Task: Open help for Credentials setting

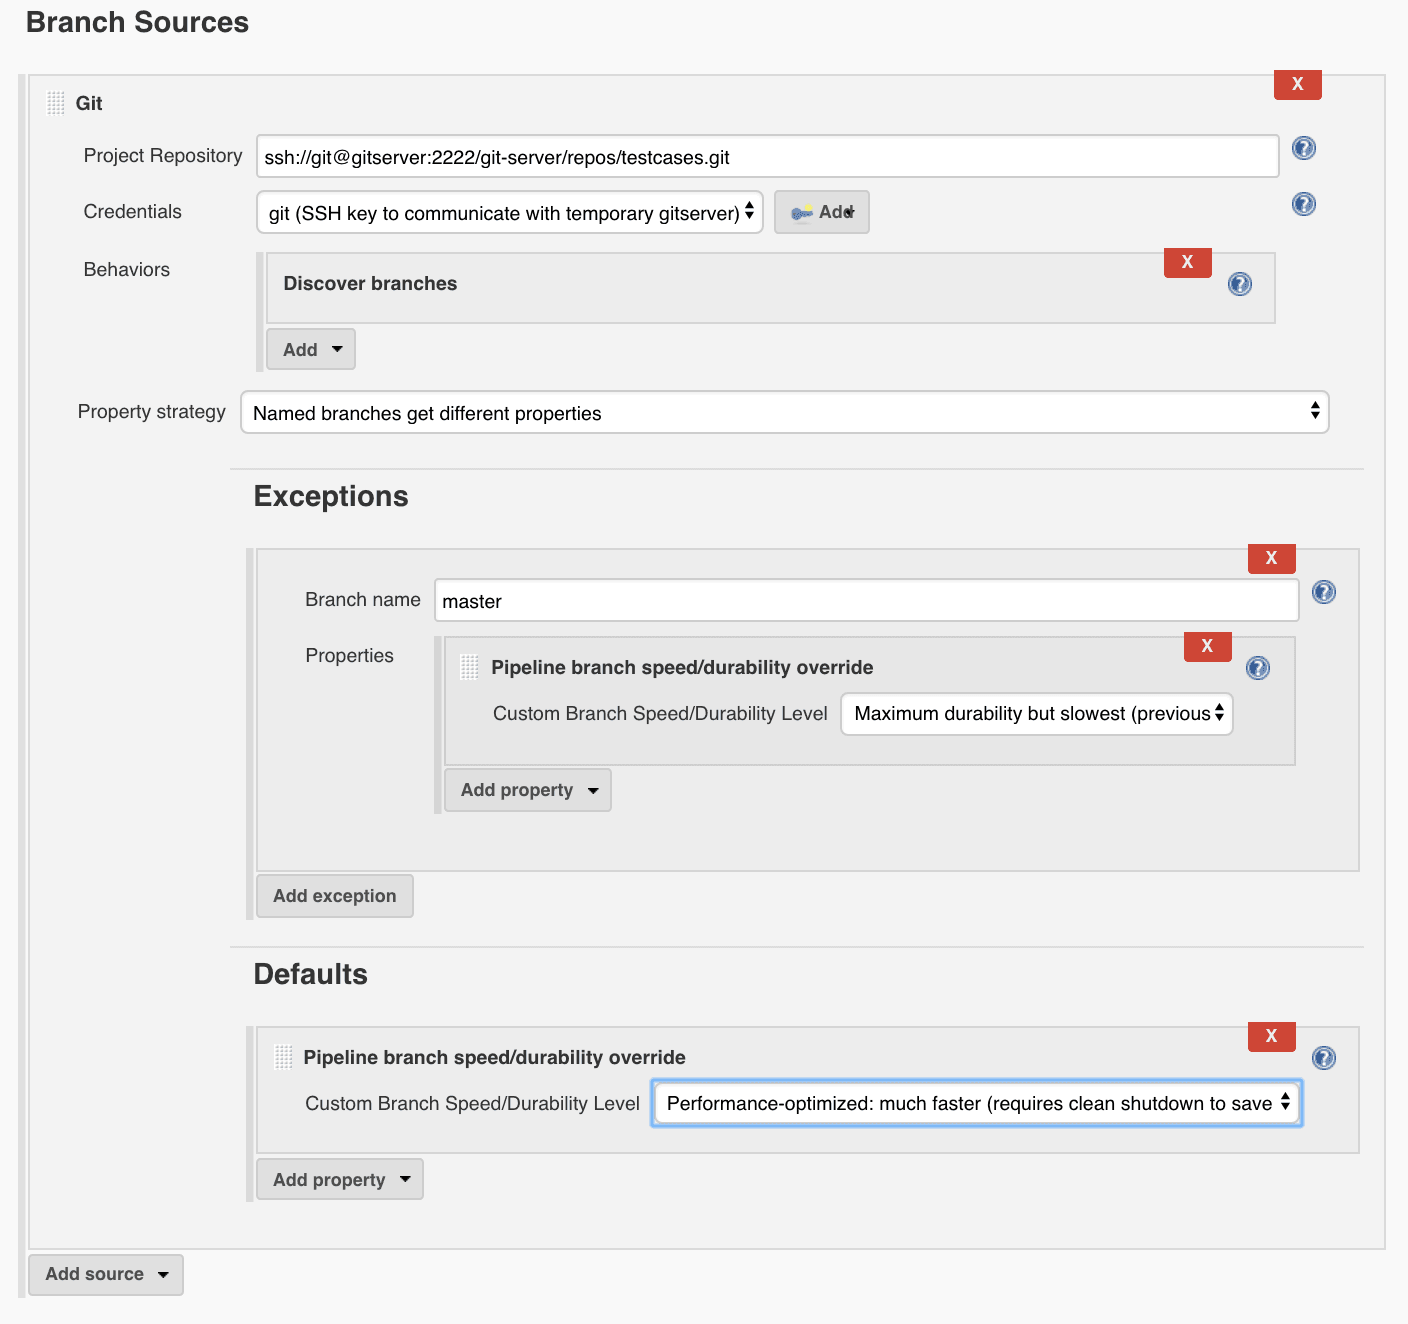Action: coord(1303,204)
